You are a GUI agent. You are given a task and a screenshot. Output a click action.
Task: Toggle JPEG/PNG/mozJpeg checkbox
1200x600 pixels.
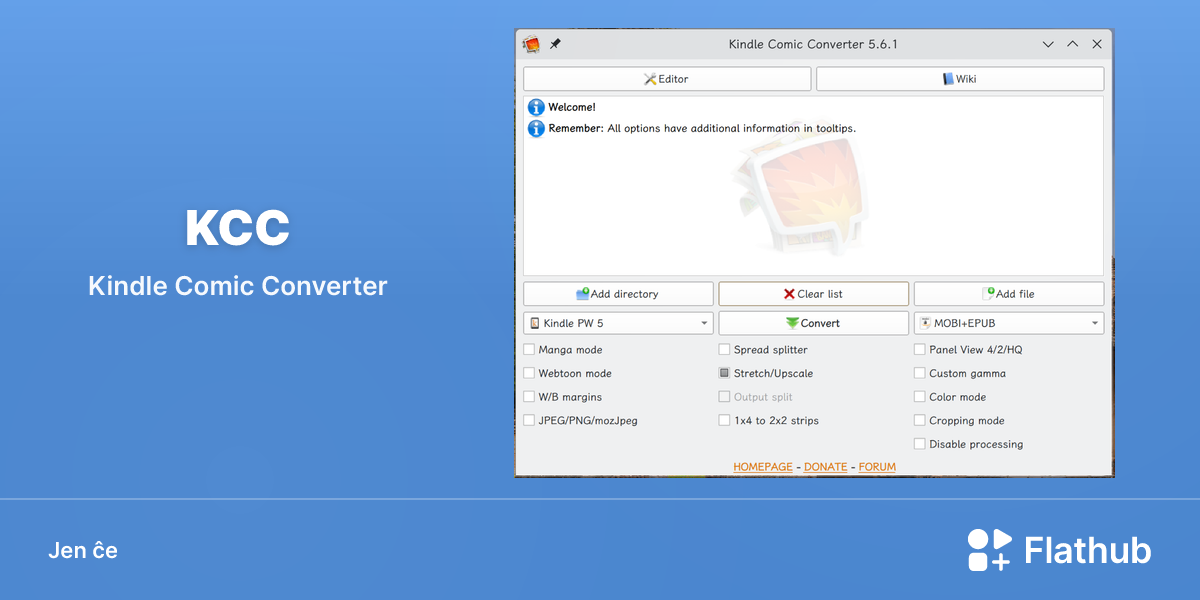(529, 421)
